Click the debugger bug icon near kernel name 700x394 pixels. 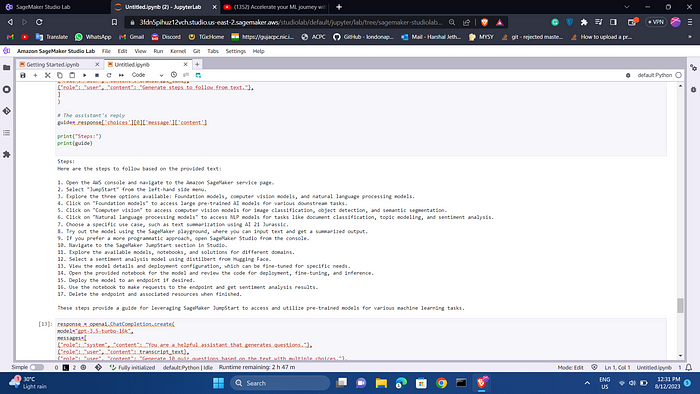pyautogui.click(x=628, y=75)
